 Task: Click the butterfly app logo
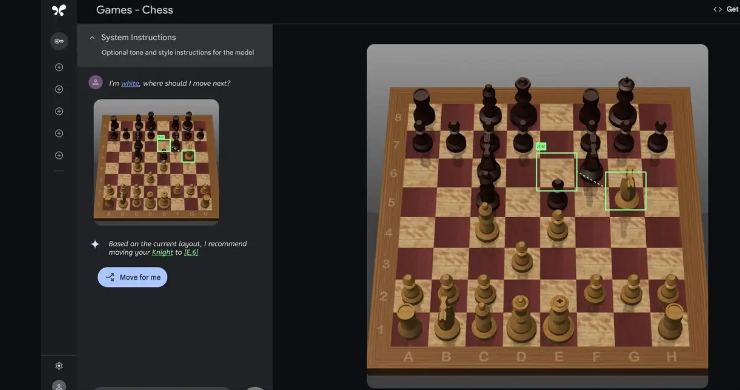59,10
